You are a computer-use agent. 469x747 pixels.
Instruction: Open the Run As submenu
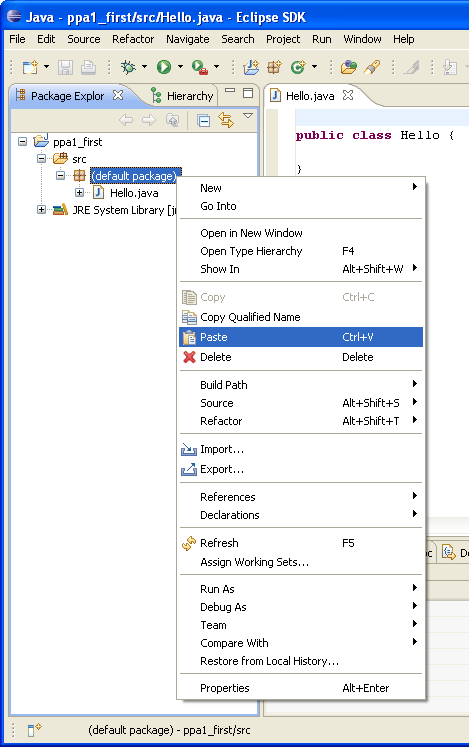pos(301,589)
